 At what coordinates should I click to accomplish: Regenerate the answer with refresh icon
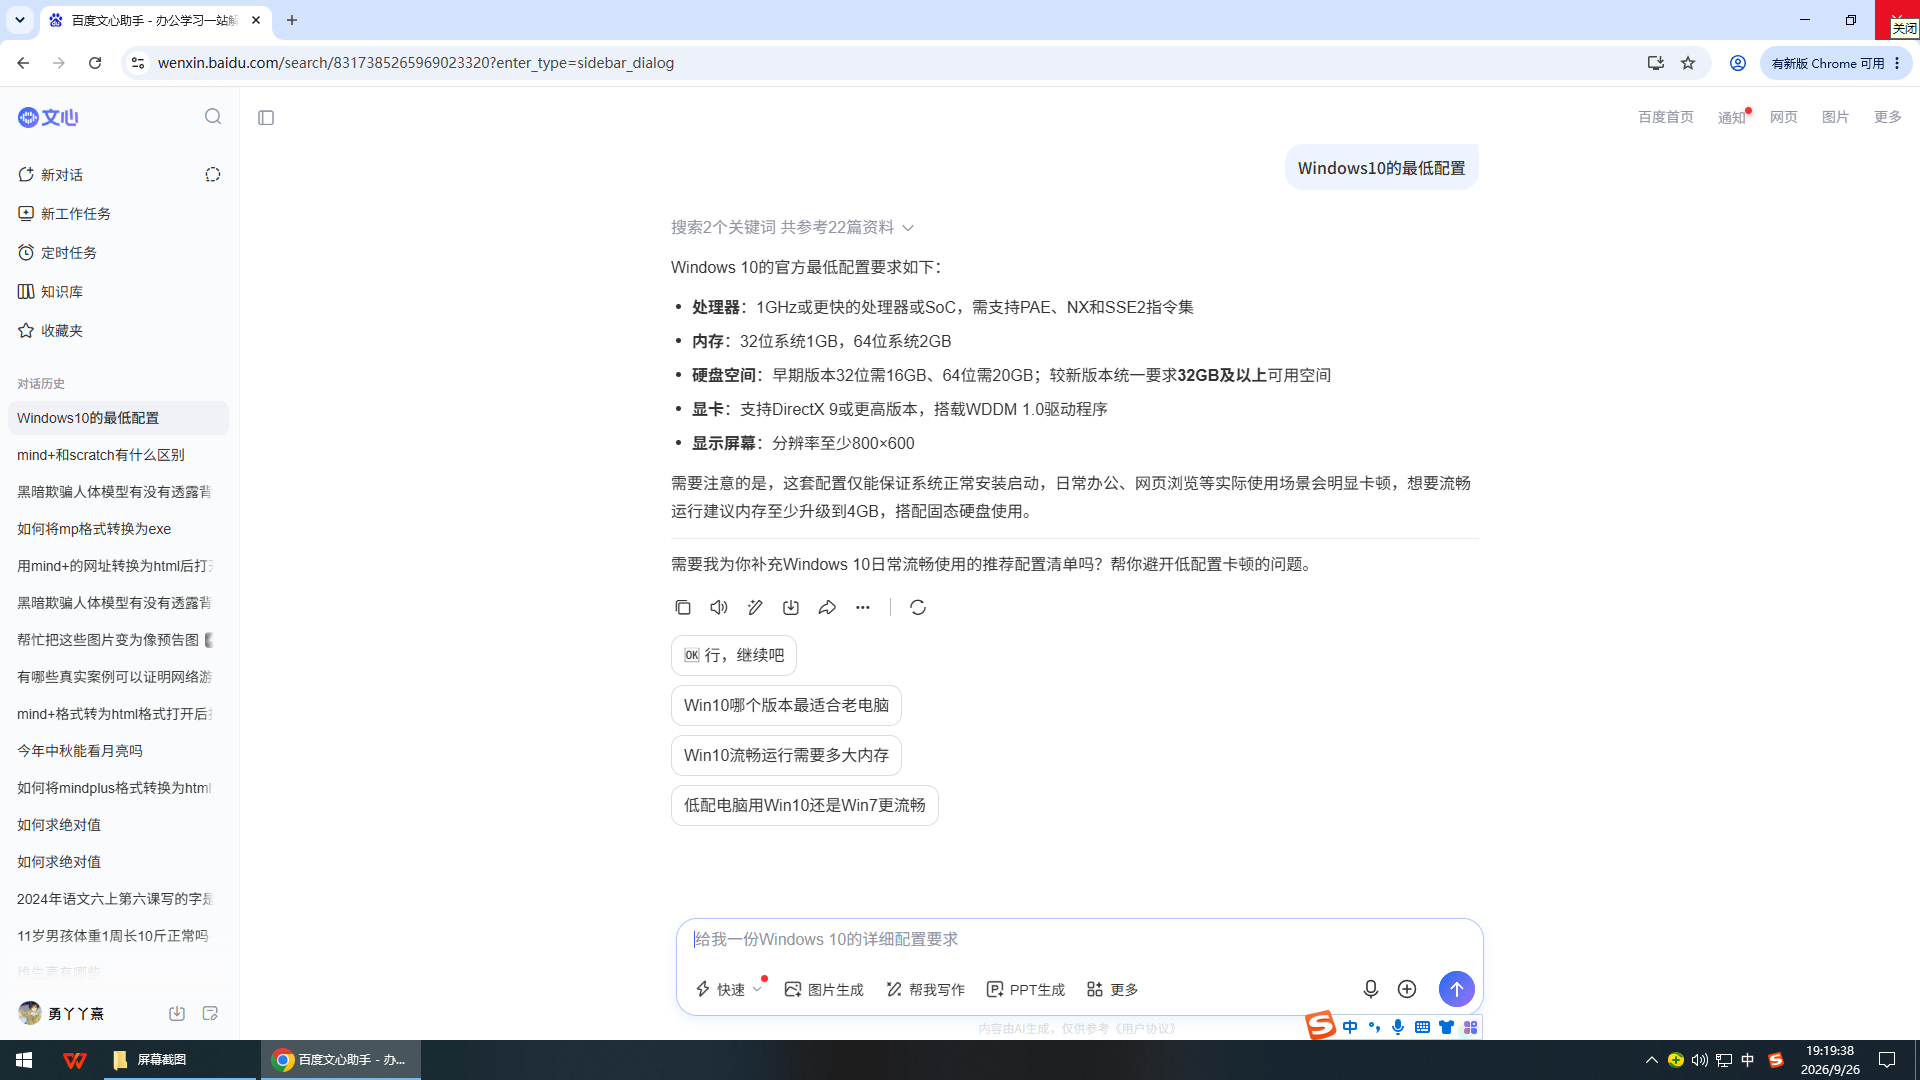click(x=918, y=607)
